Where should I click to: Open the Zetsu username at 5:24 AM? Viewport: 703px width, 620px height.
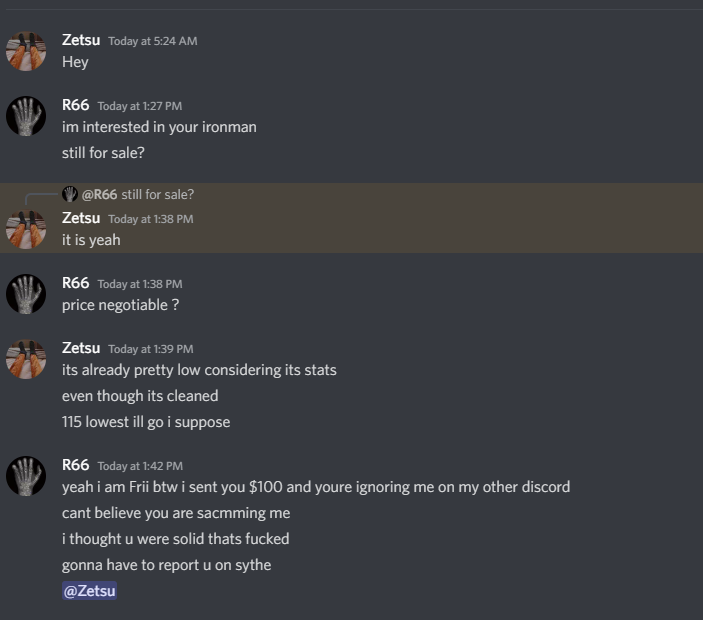click(x=81, y=40)
